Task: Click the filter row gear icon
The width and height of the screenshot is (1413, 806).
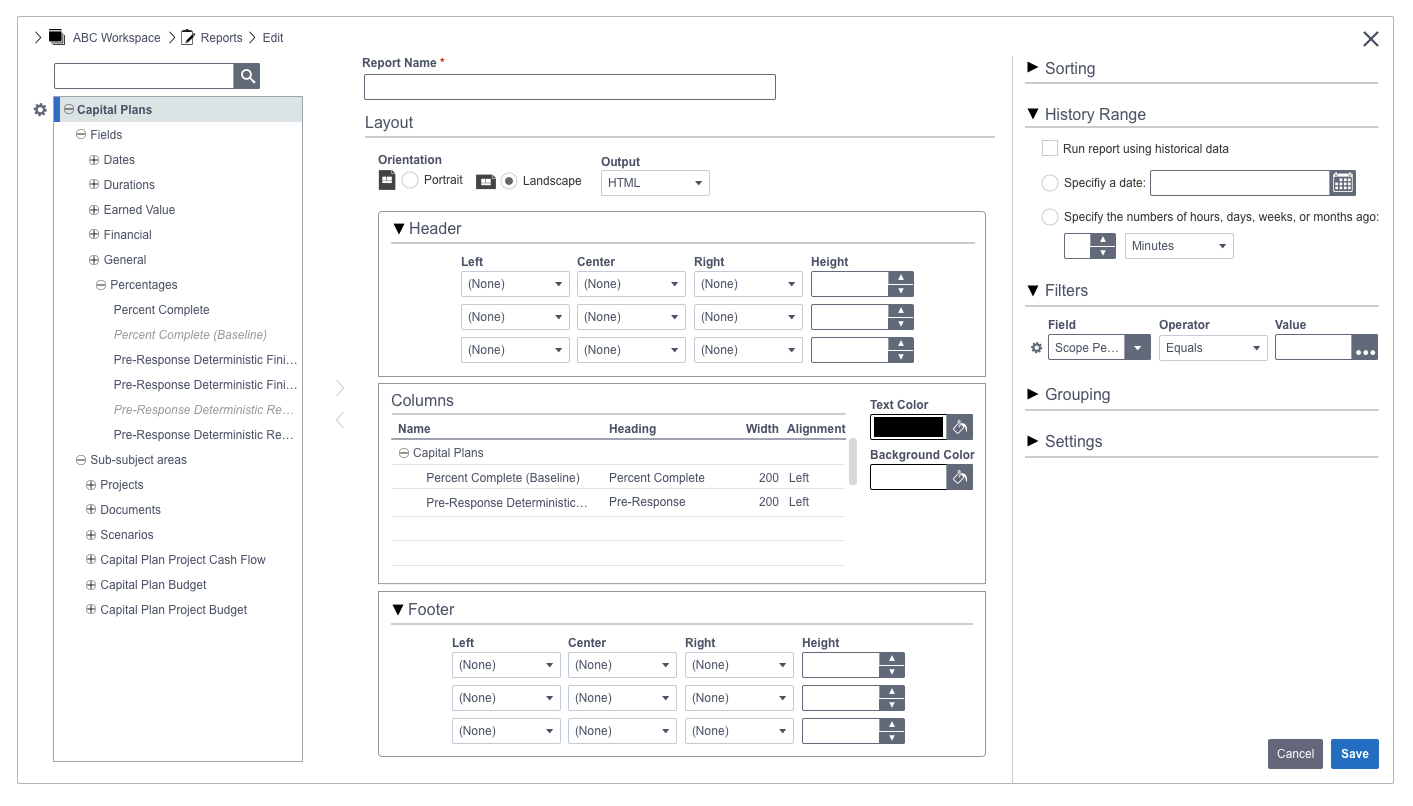Action: coord(1036,348)
